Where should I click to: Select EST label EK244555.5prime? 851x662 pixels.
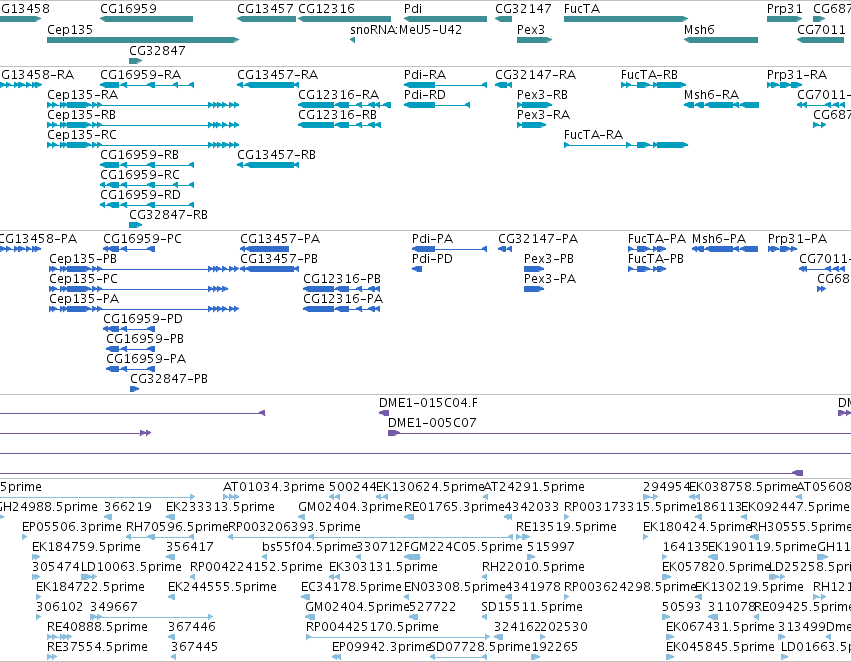[x=223, y=587]
